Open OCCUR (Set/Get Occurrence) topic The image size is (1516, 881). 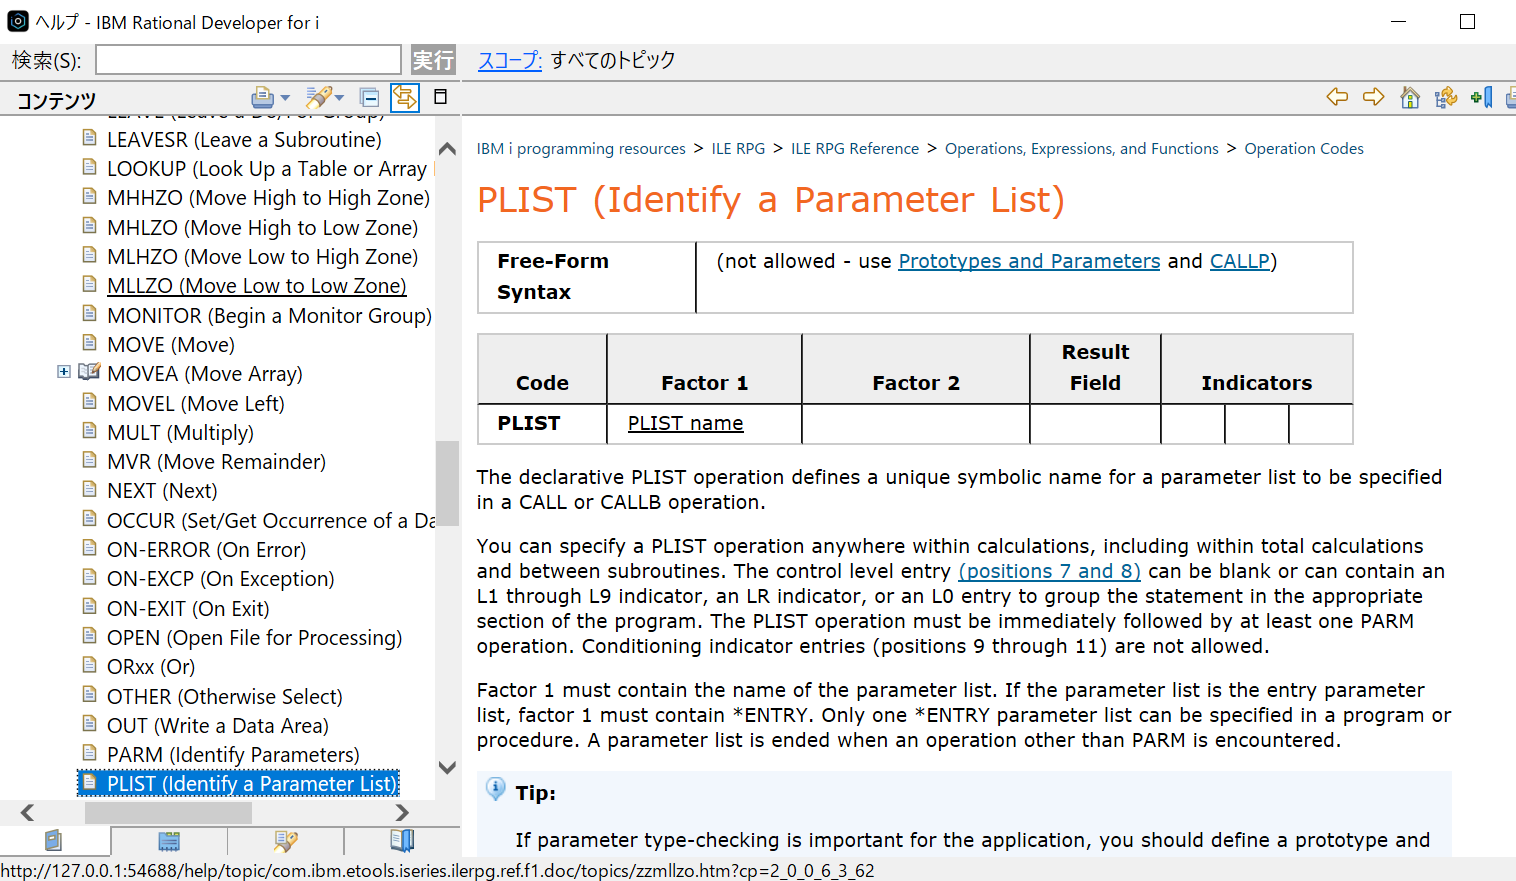[270, 520]
